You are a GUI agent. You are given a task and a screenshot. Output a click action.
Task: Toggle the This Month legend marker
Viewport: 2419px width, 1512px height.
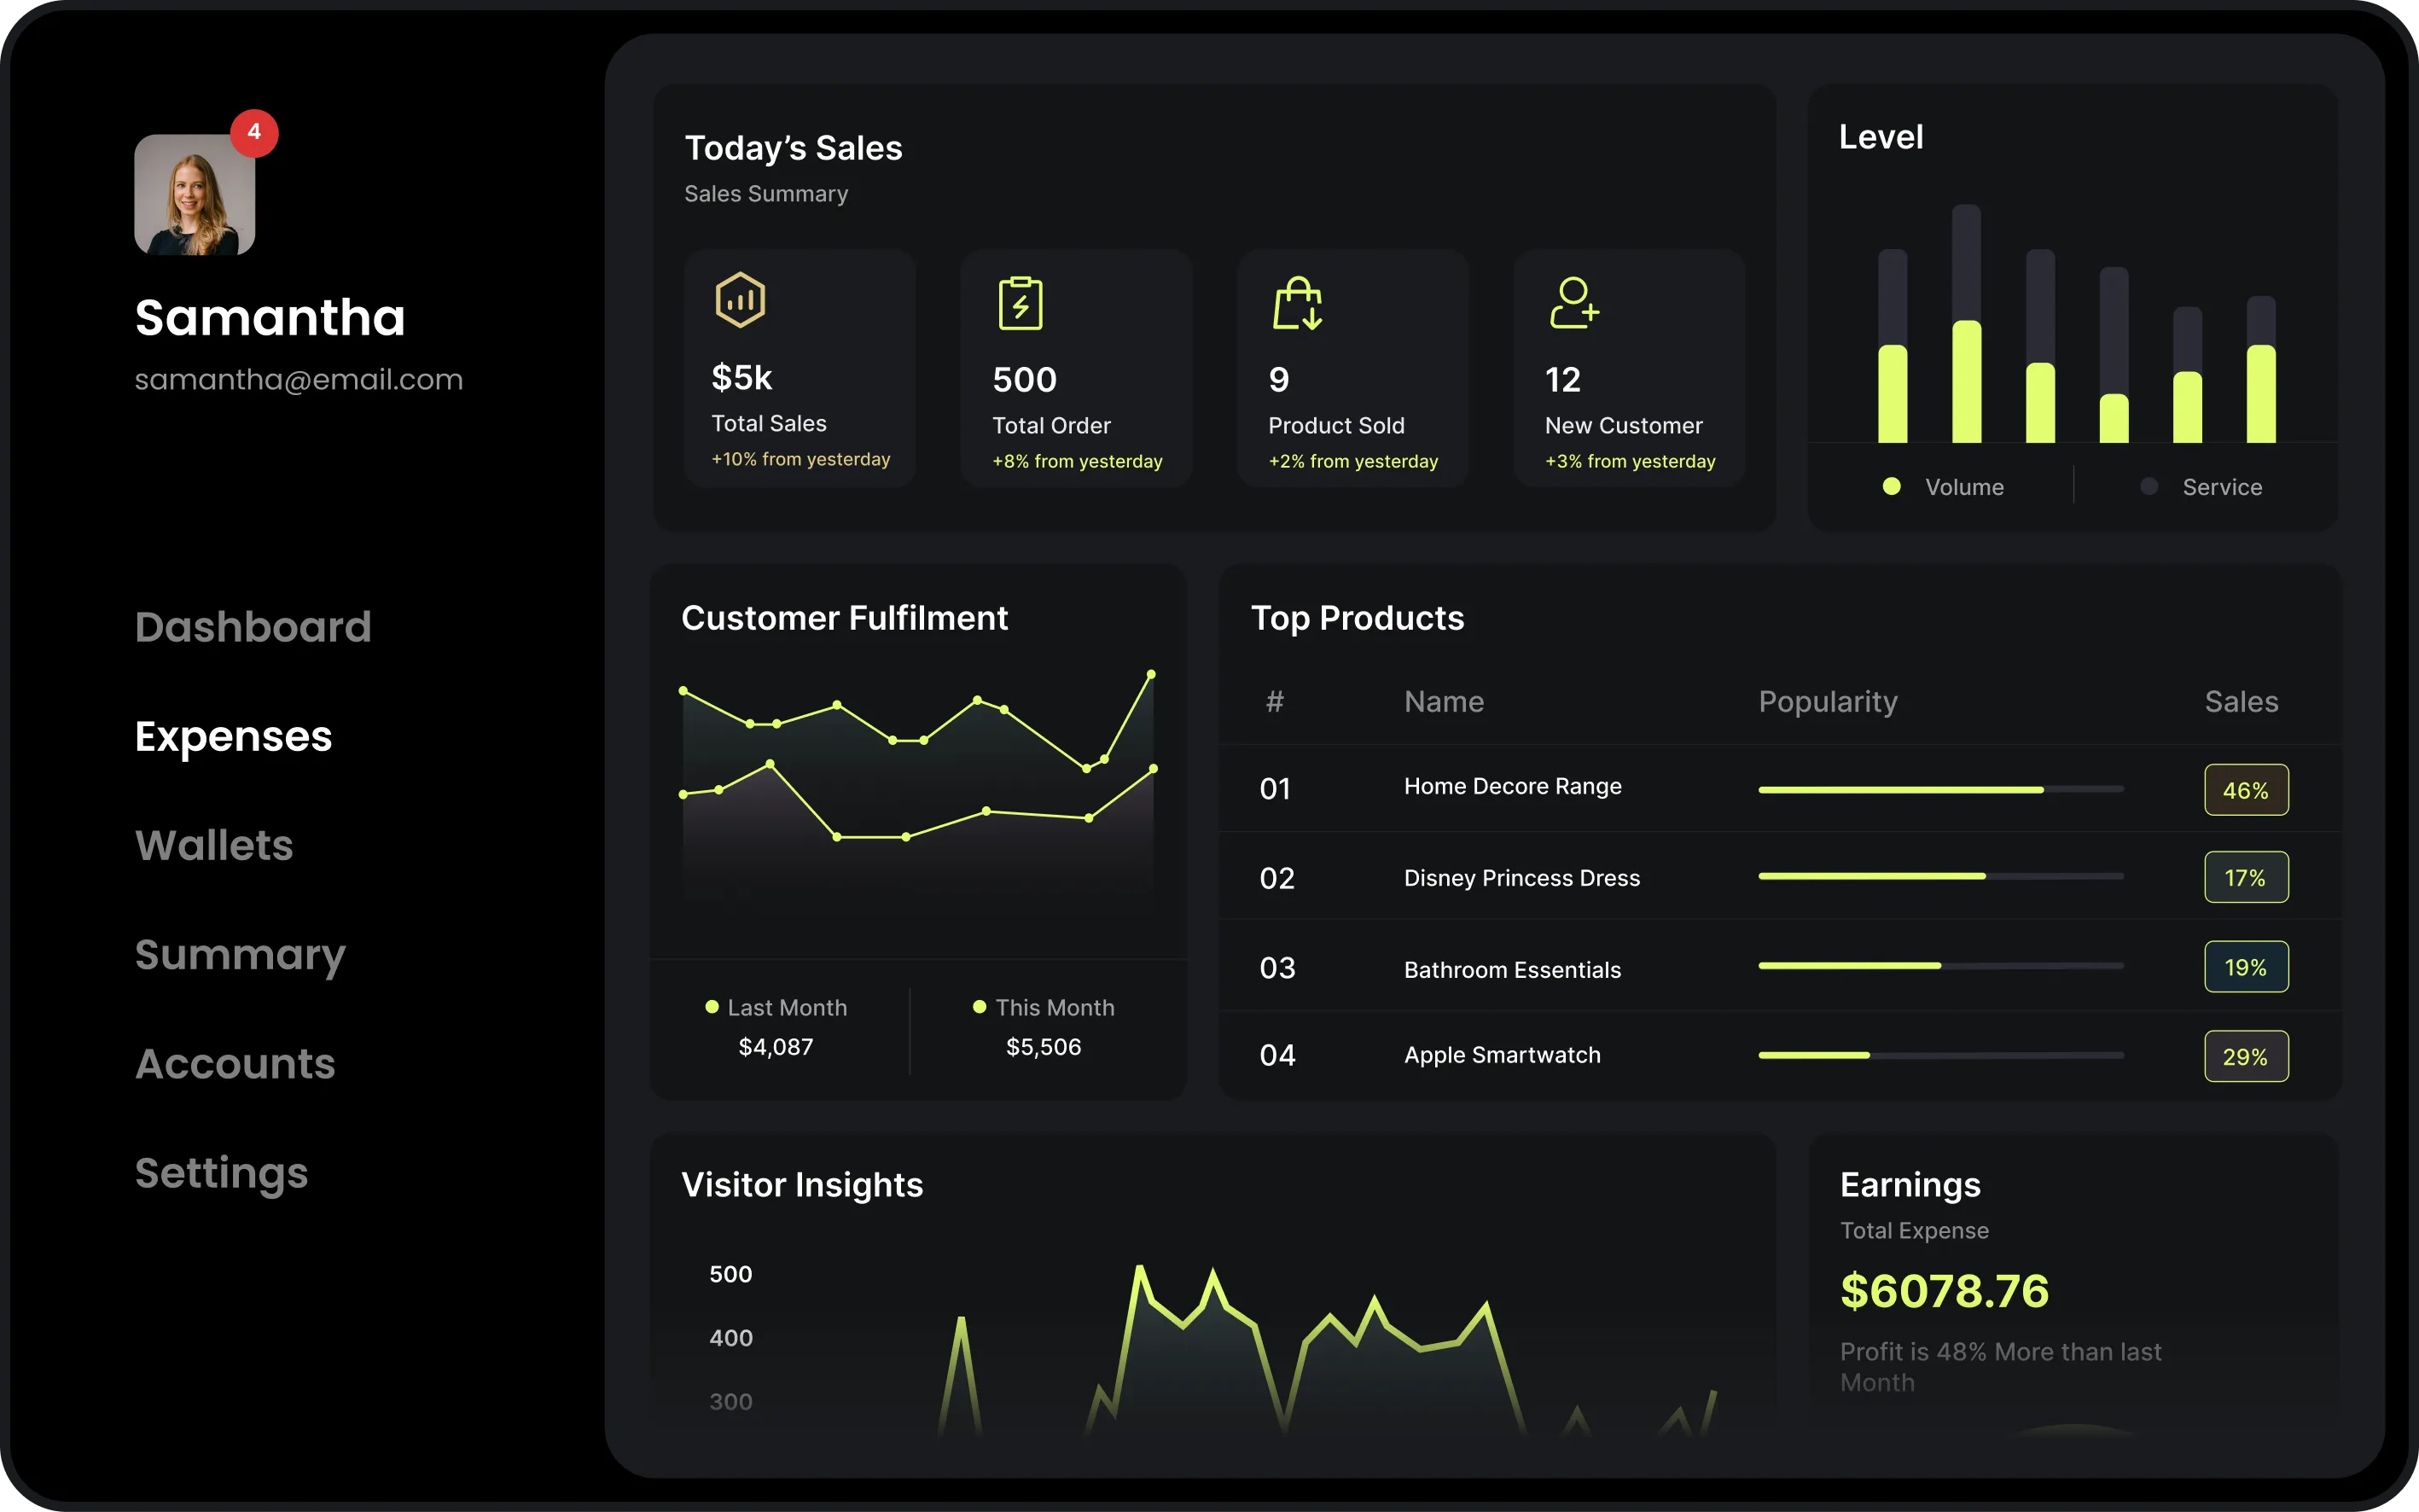[979, 1007]
